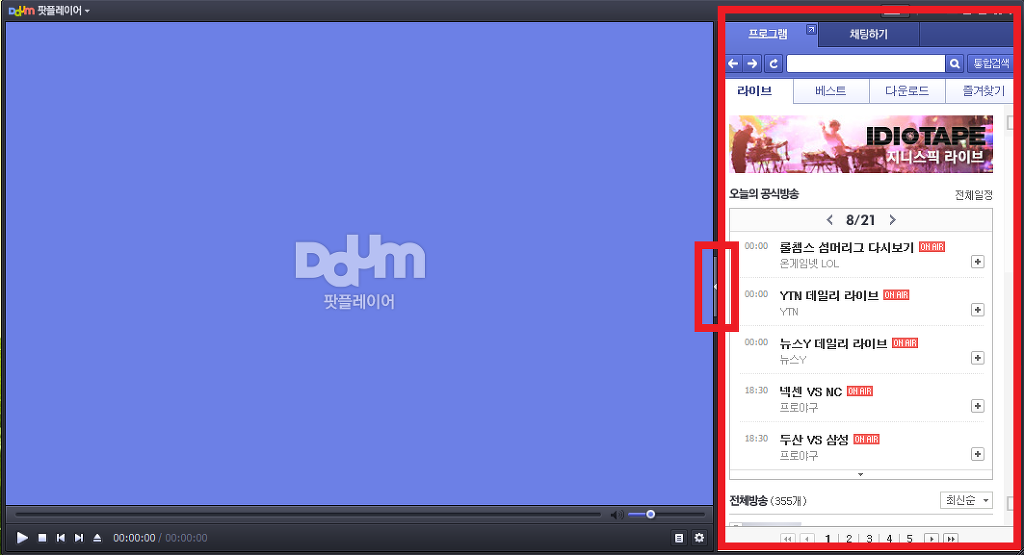Add YTN 데일리 라이브 with plus icon
Viewport: 1024px width, 555px height.
point(978,309)
